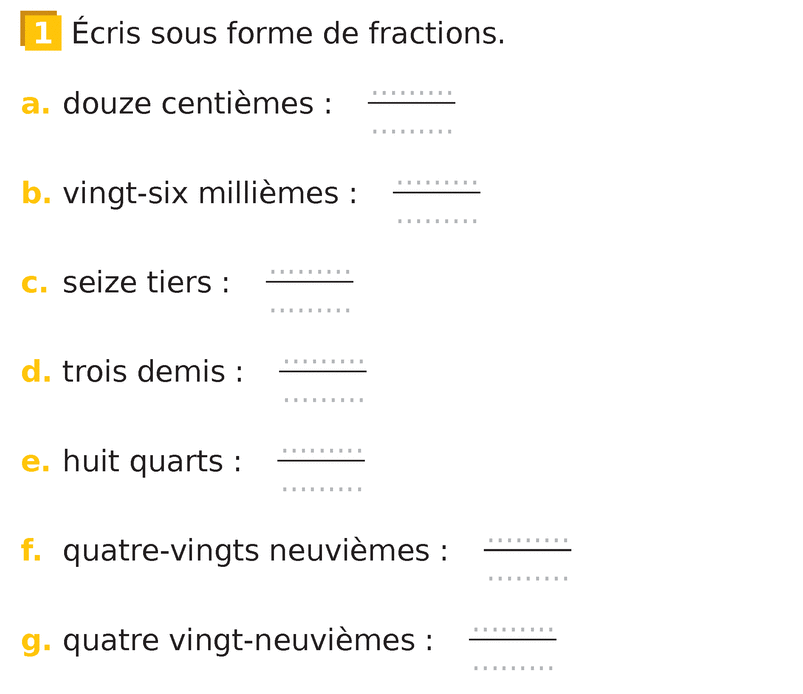Screen dimensions: 803x694
Task: Click the instruction 'Écris sous forme de fractions'
Action: click(288, 33)
